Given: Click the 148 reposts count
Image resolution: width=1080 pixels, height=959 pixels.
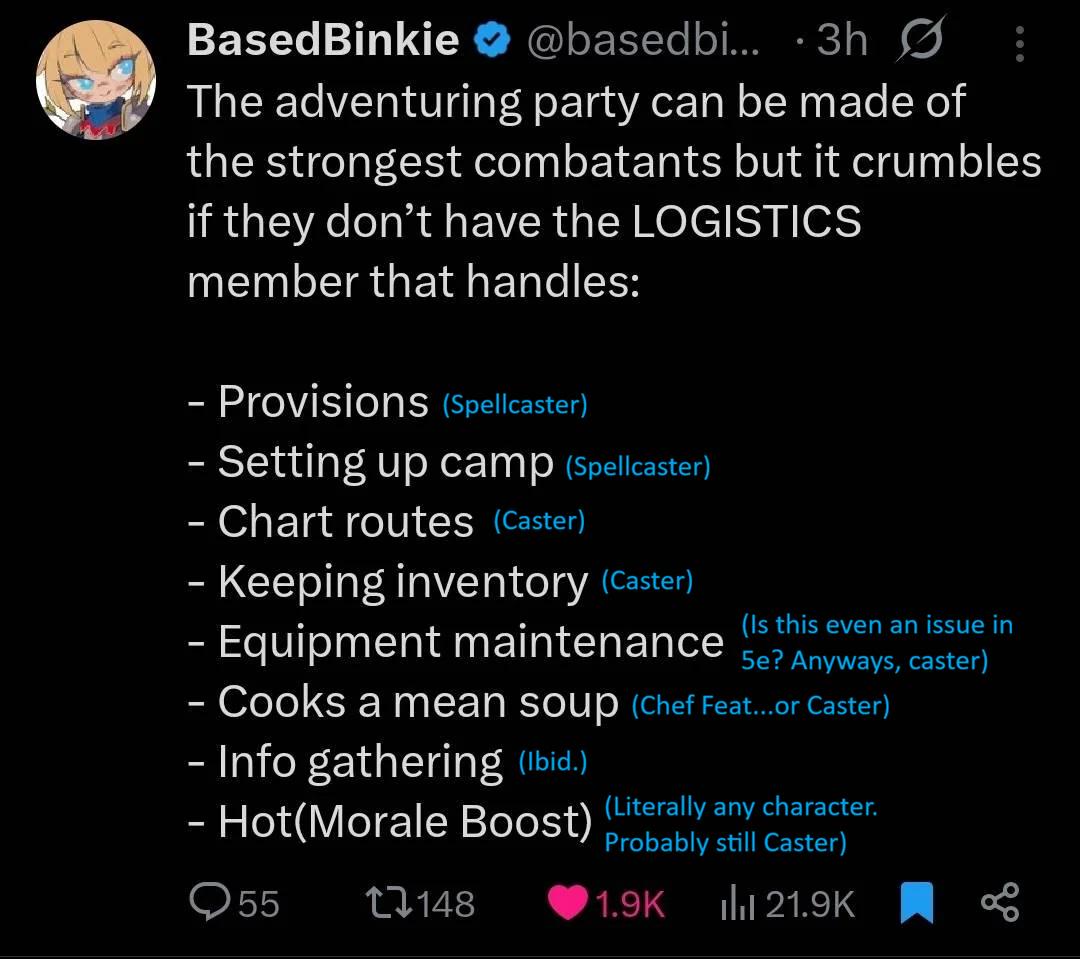Looking at the screenshot, I should (445, 904).
